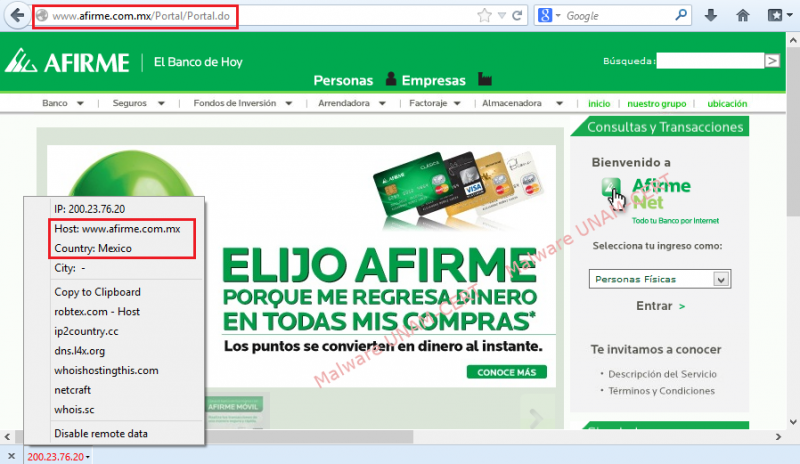Screen dimensions: 800x464
Task: Expand the Seguros menu
Action: (x=139, y=103)
